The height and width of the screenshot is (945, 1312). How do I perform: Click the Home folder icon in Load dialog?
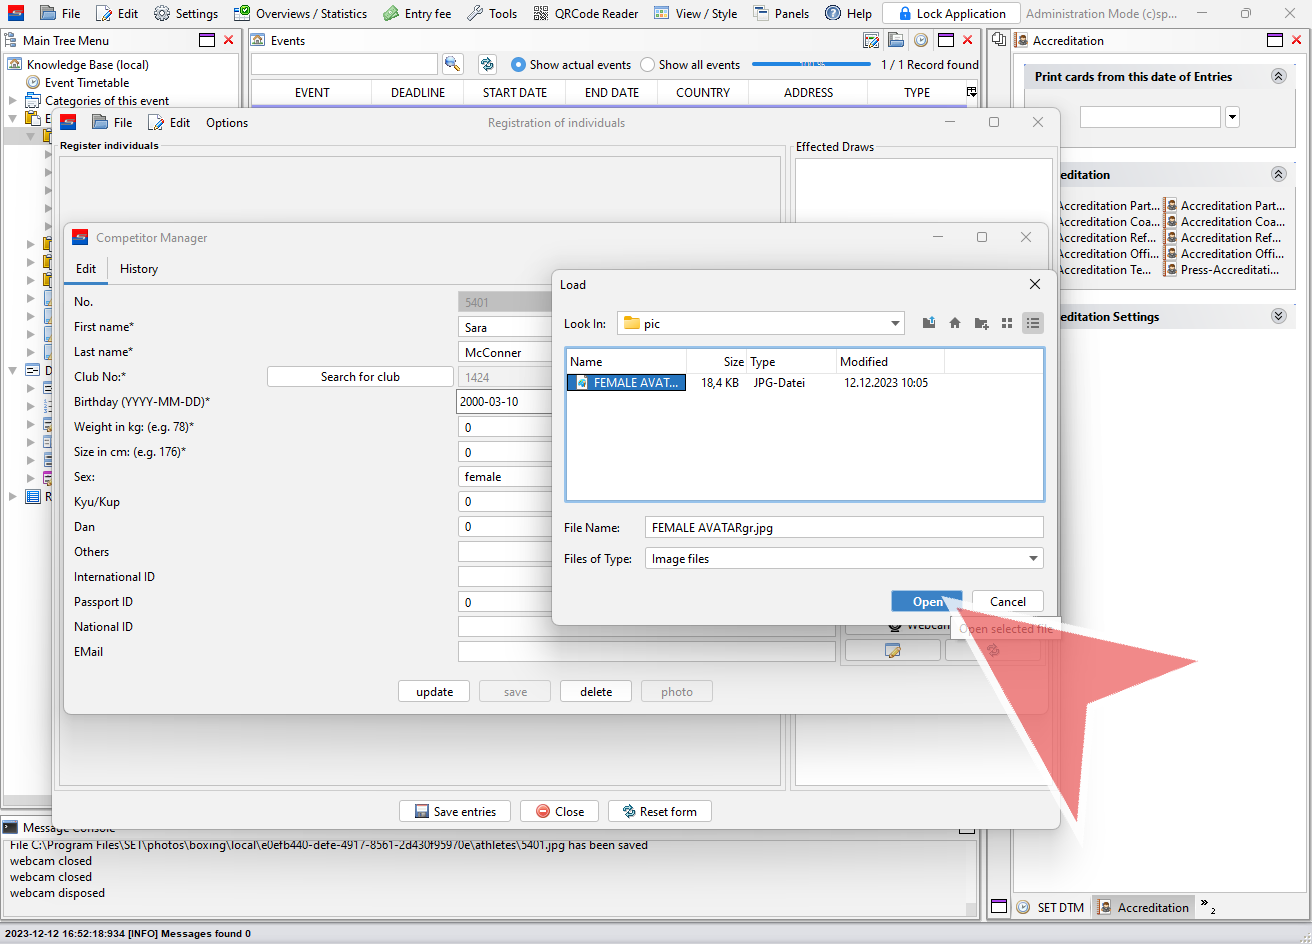tap(955, 323)
